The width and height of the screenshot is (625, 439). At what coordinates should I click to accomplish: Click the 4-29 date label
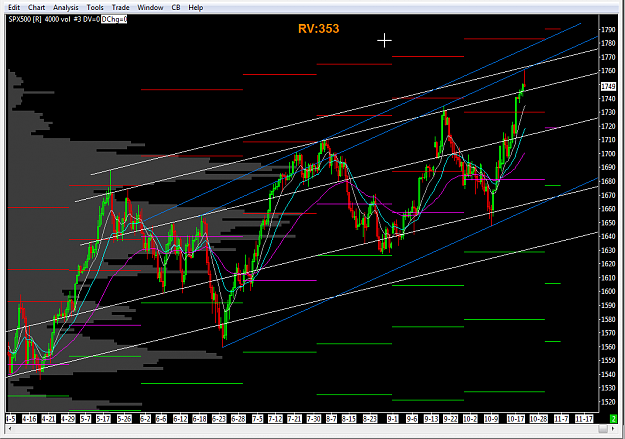tap(67, 419)
